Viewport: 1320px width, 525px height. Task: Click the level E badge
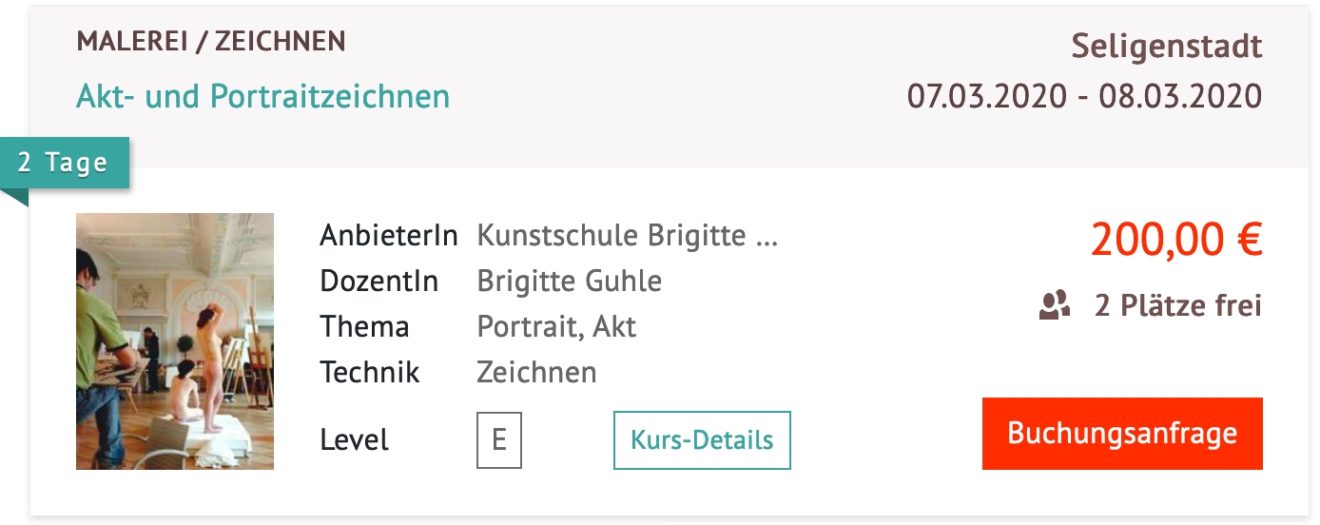(x=498, y=440)
